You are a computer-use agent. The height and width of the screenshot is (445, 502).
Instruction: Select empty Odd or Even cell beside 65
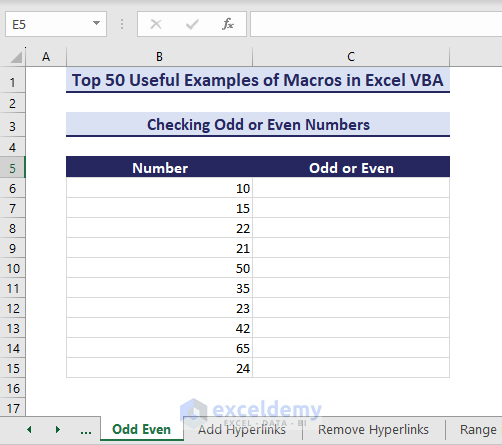[x=351, y=348]
